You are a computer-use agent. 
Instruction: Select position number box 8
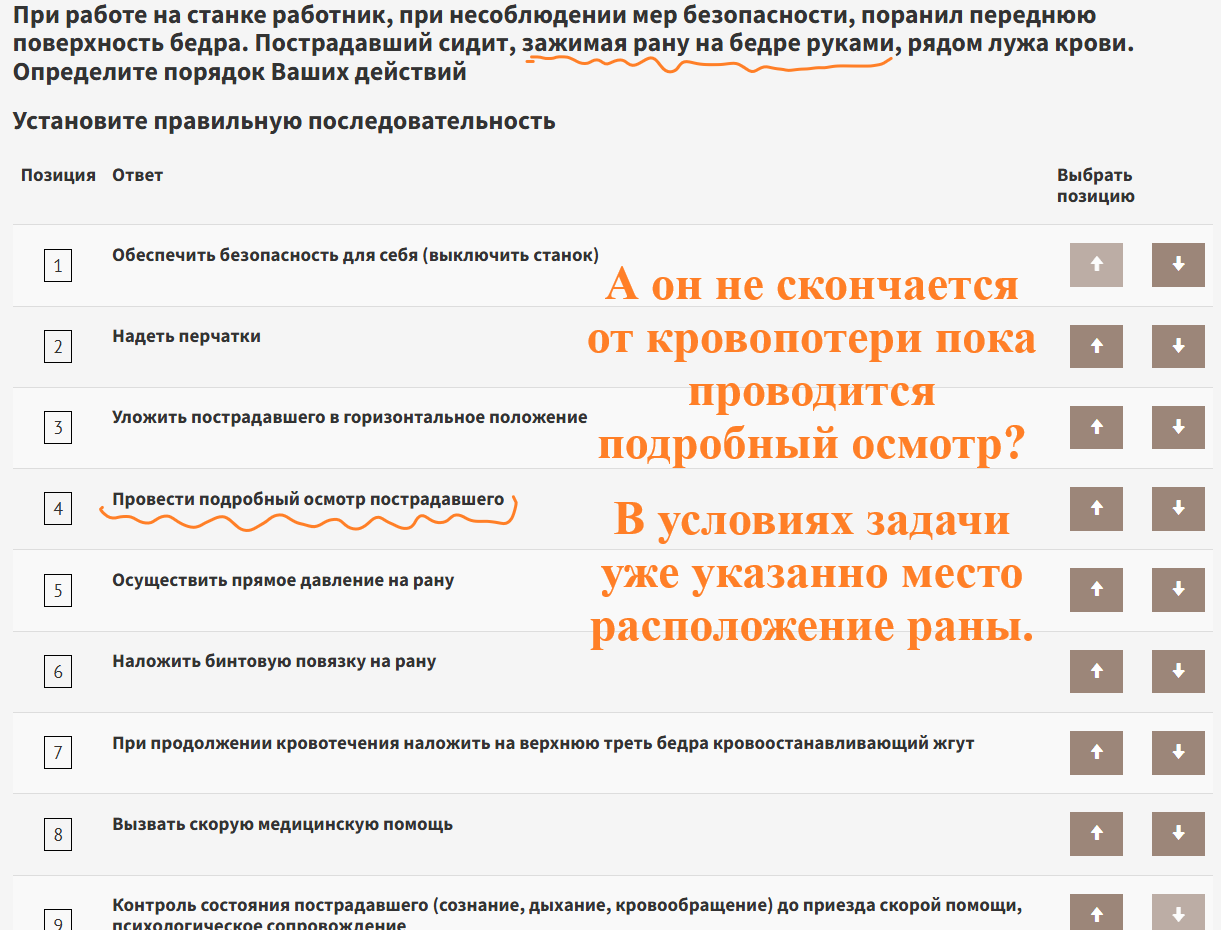coord(58,834)
